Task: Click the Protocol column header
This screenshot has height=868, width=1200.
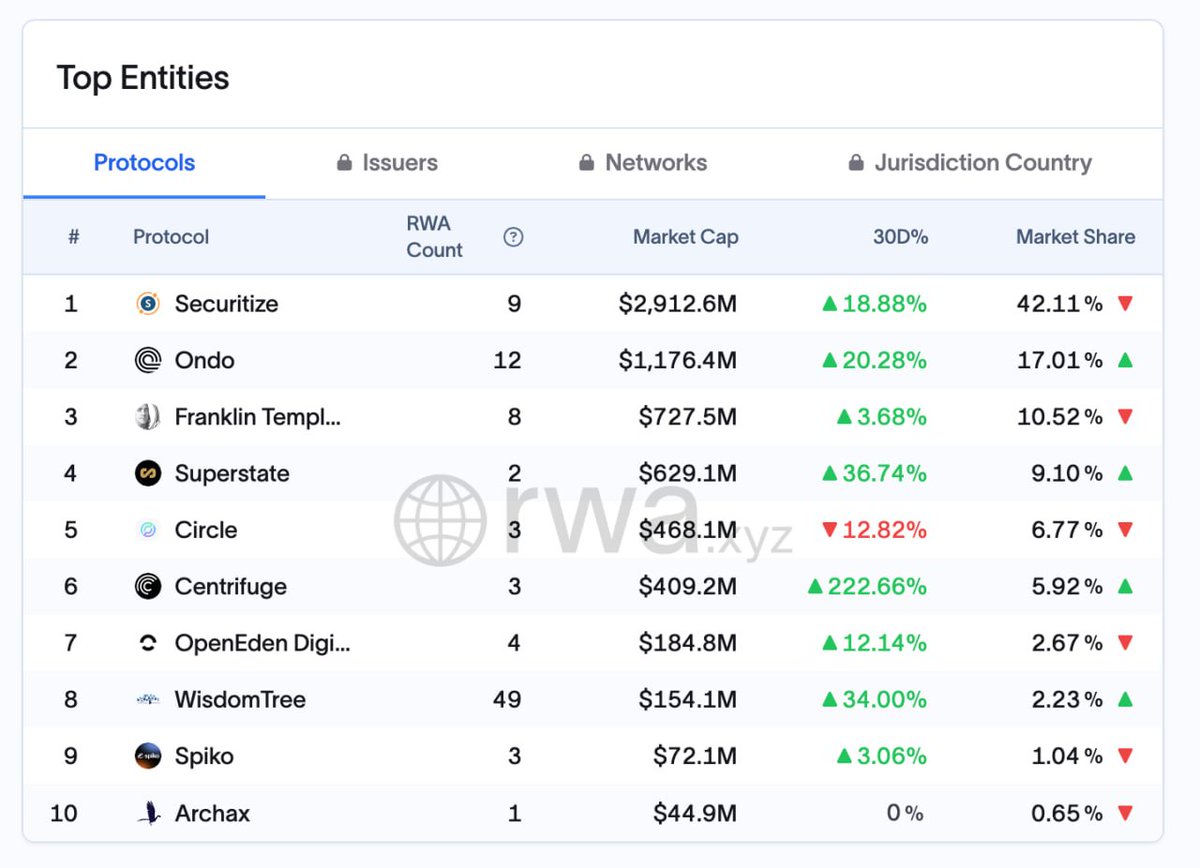Action: point(171,237)
